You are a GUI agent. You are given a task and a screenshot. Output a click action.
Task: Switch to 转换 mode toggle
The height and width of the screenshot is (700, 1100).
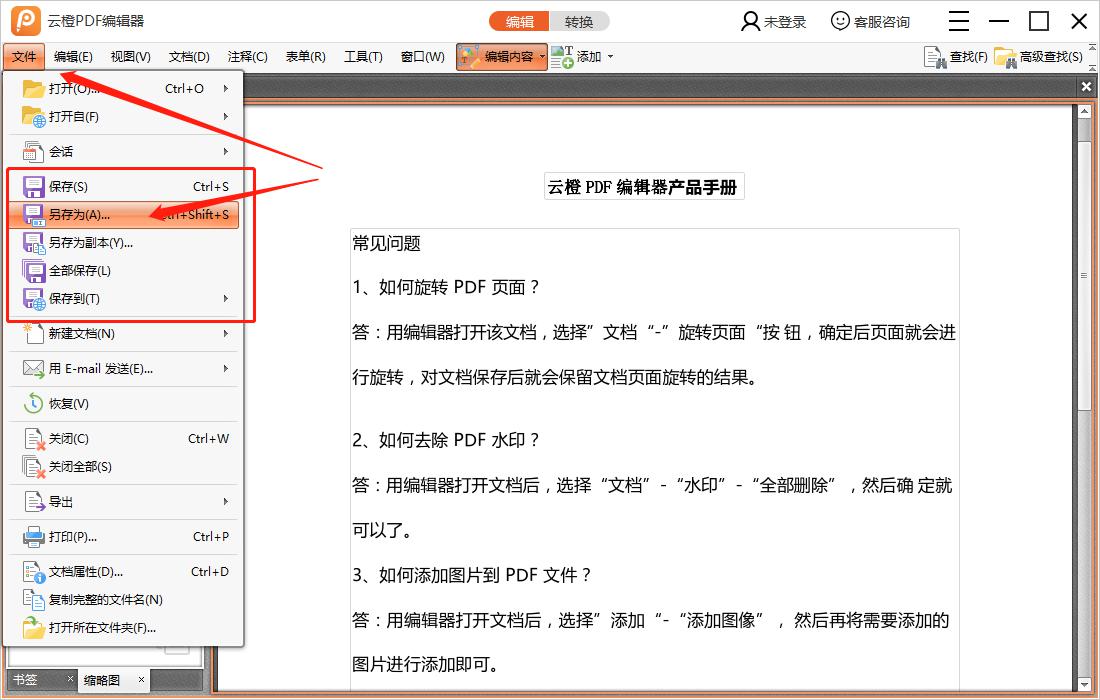click(x=579, y=22)
